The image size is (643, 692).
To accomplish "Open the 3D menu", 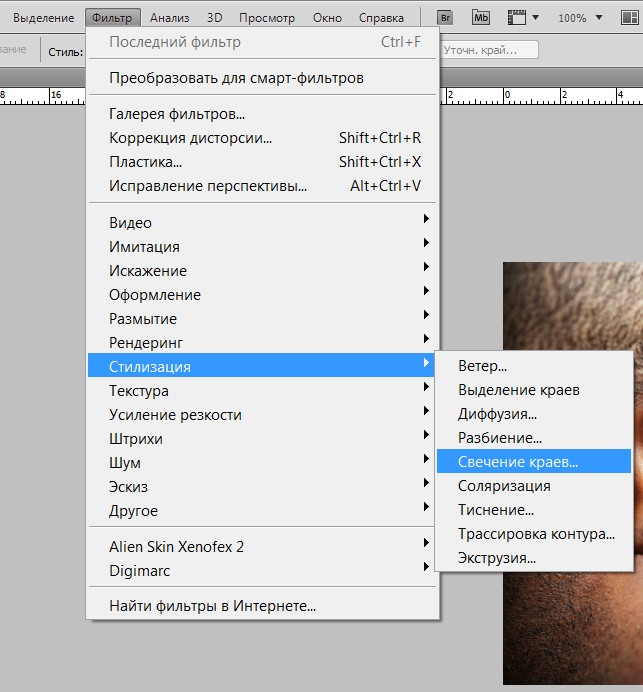I will point(214,18).
